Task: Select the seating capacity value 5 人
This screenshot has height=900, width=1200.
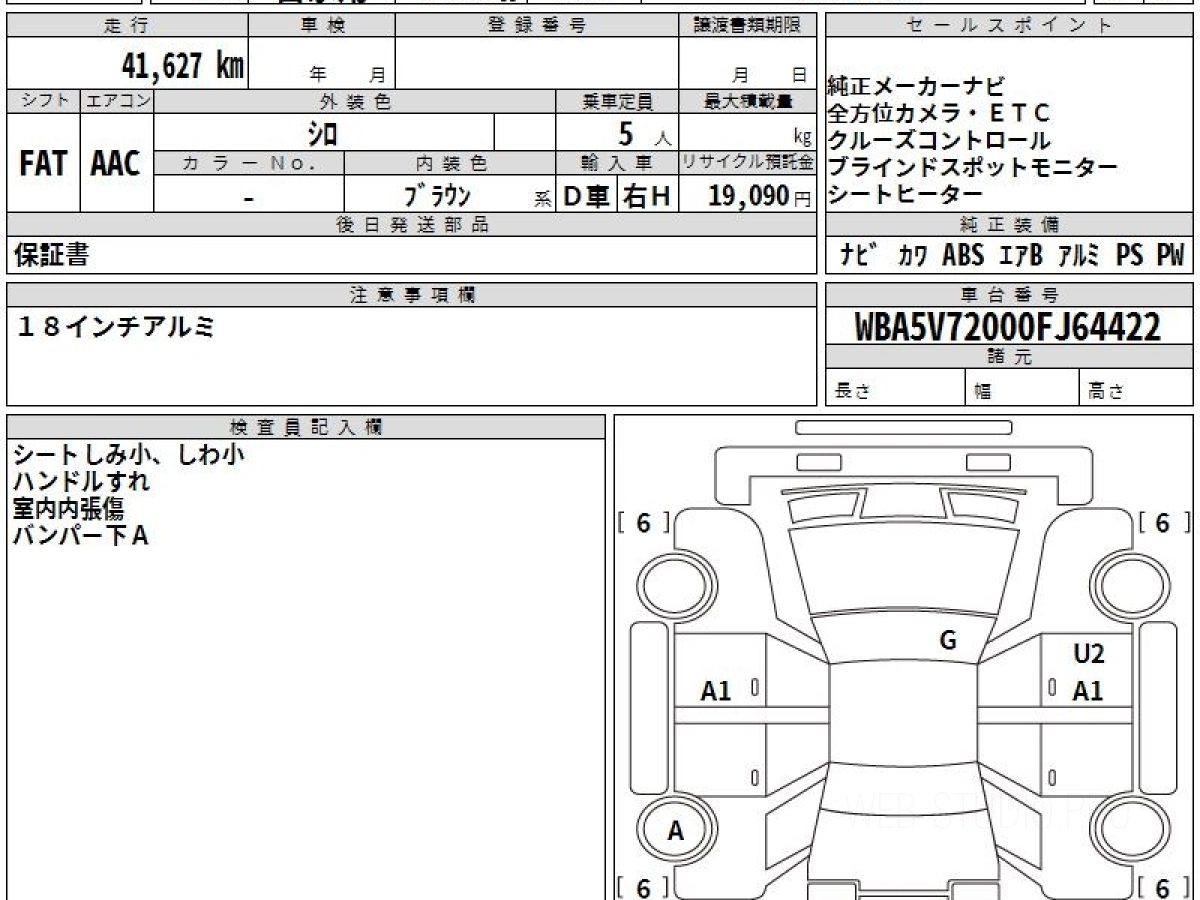Action: 644,132
